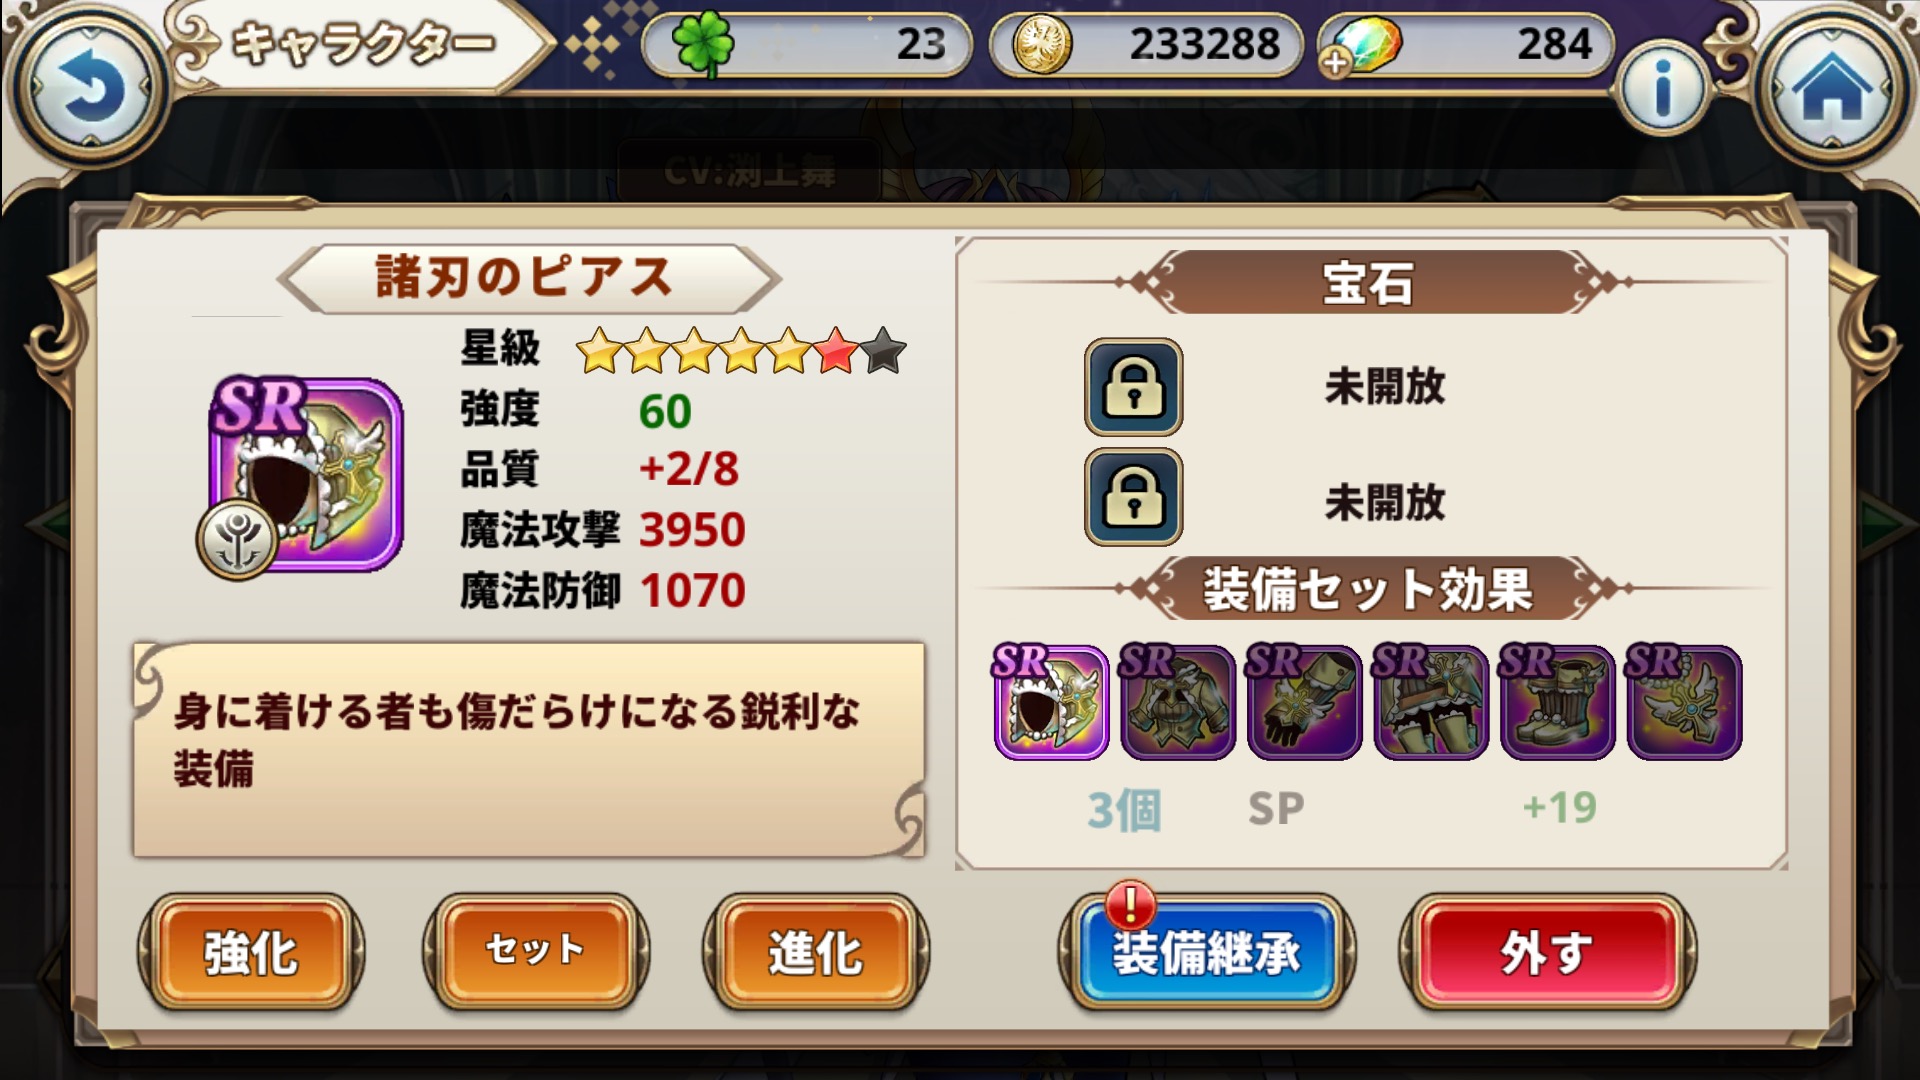1920x1080 pixels.
Task: Select the first locked gem slot
Action: click(1133, 387)
